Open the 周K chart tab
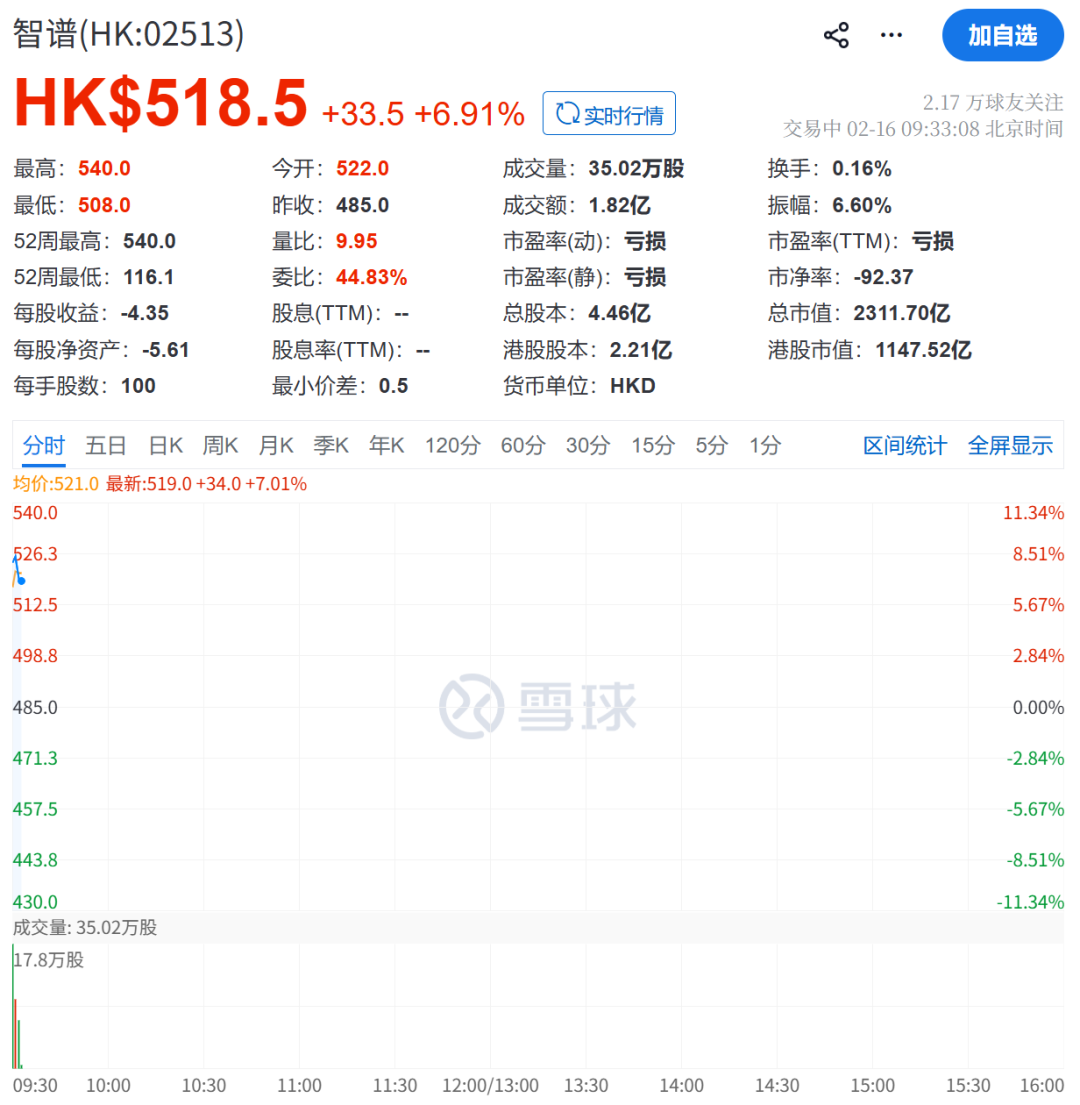Viewport: 1080px width, 1105px height. coord(221,446)
